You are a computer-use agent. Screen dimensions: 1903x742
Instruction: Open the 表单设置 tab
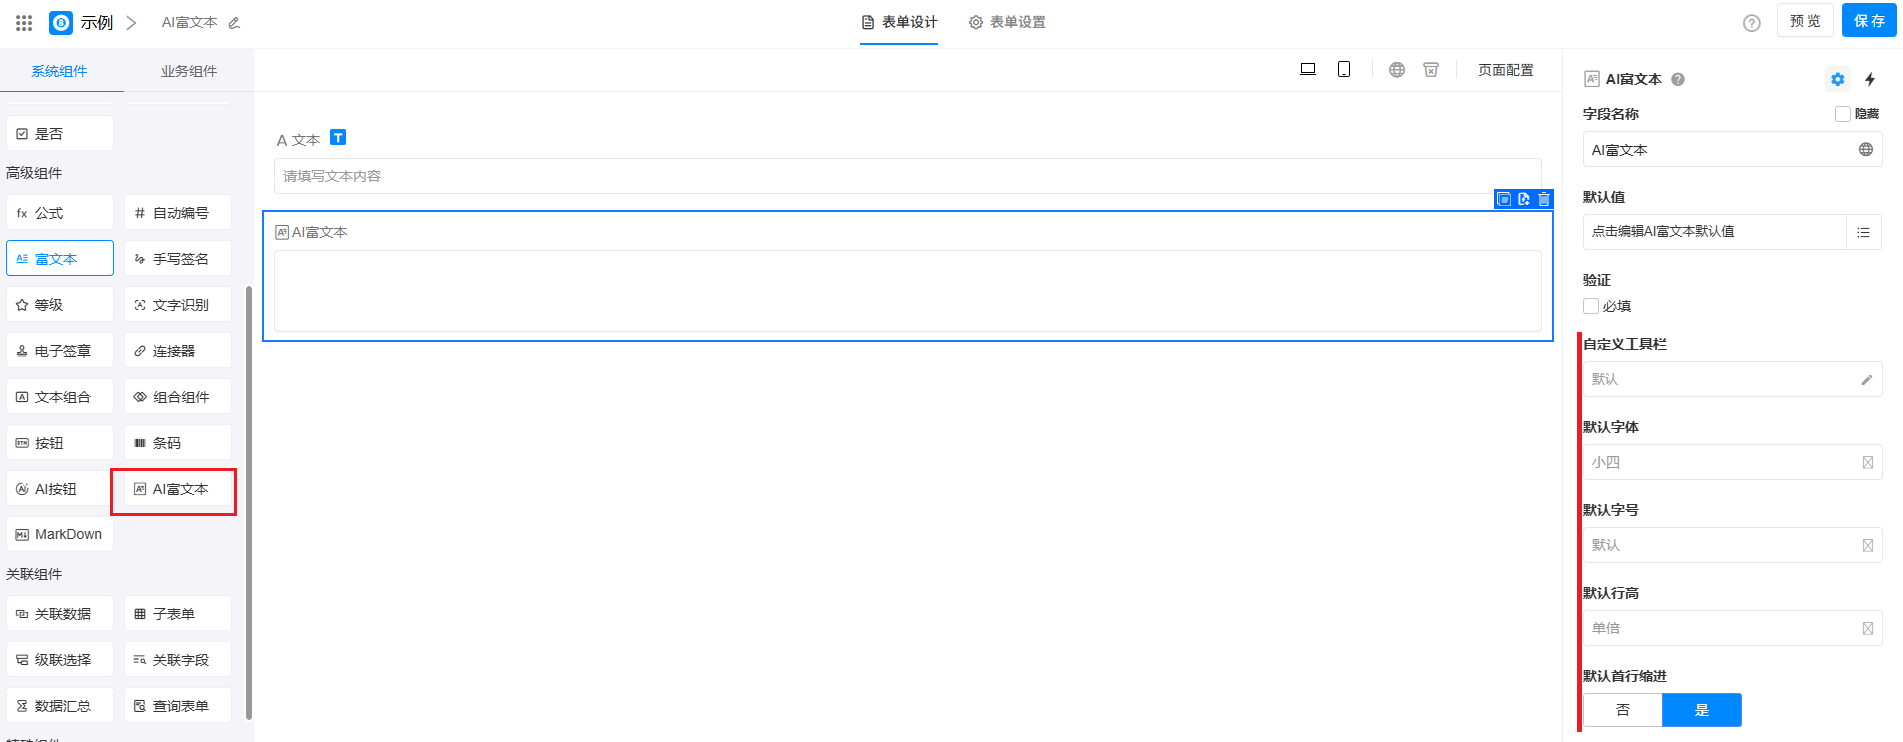tap(1007, 22)
